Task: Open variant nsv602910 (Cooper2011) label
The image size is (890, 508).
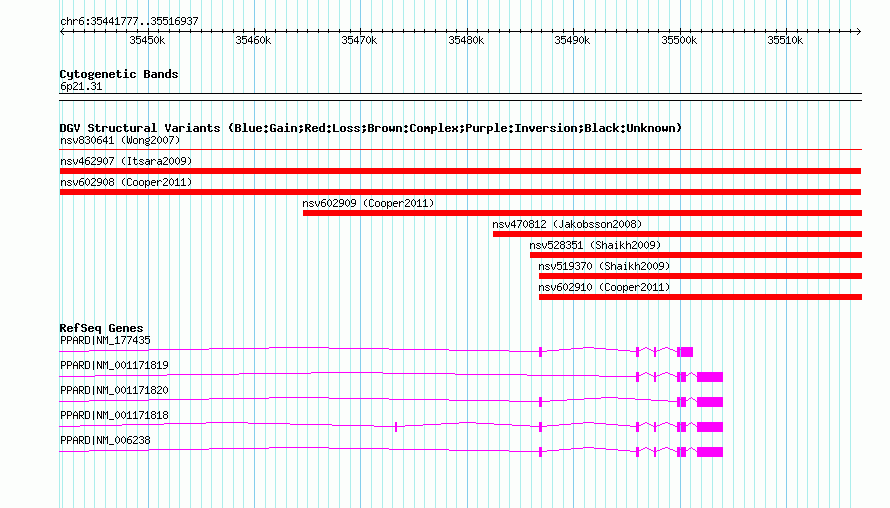Action: pos(604,287)
